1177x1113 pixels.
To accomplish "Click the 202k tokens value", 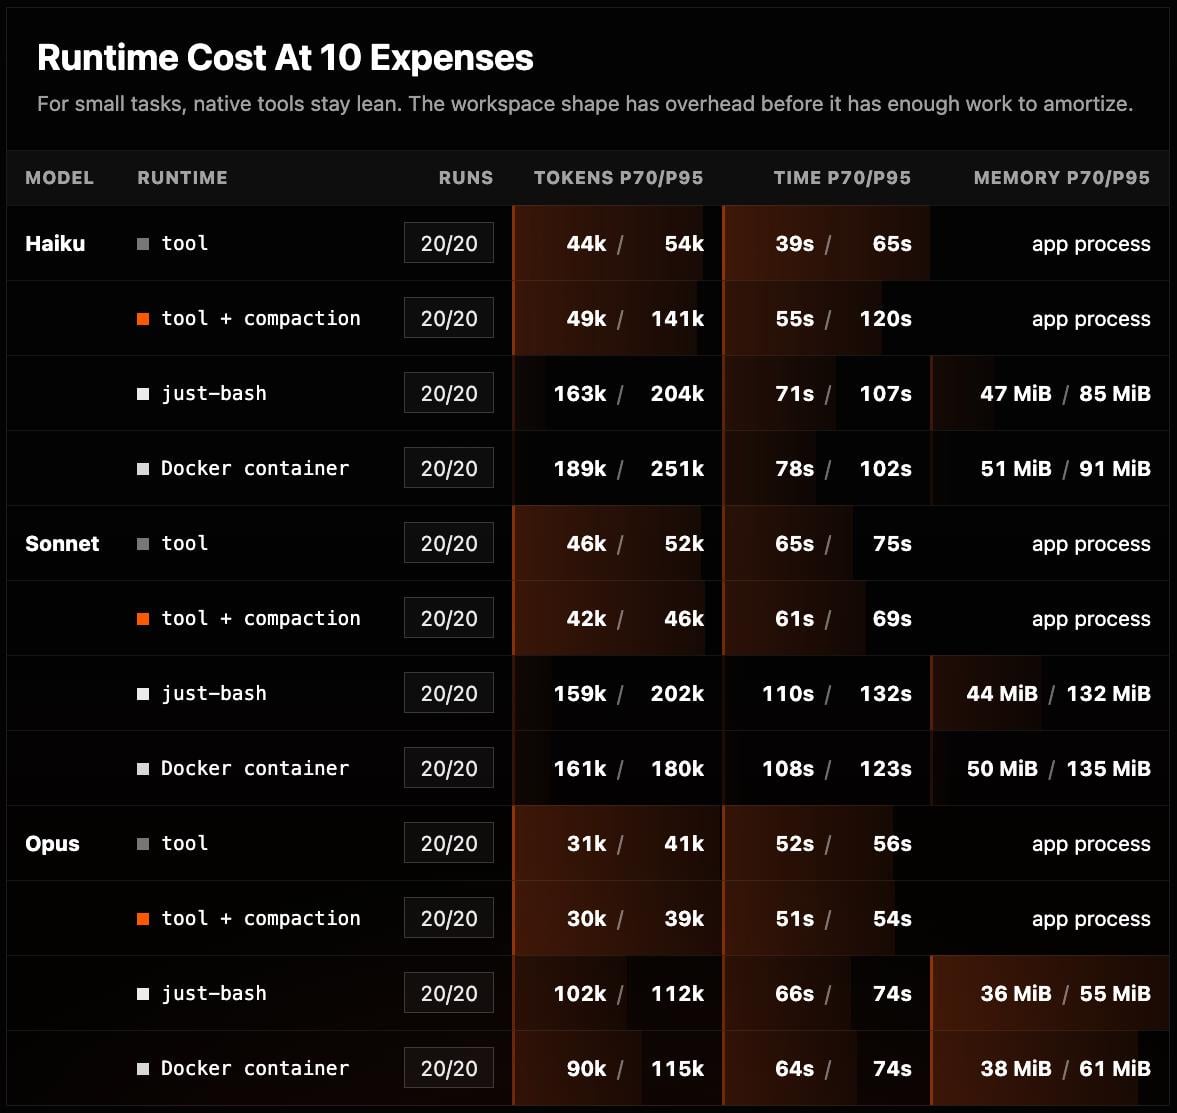I will click(677, 693).
